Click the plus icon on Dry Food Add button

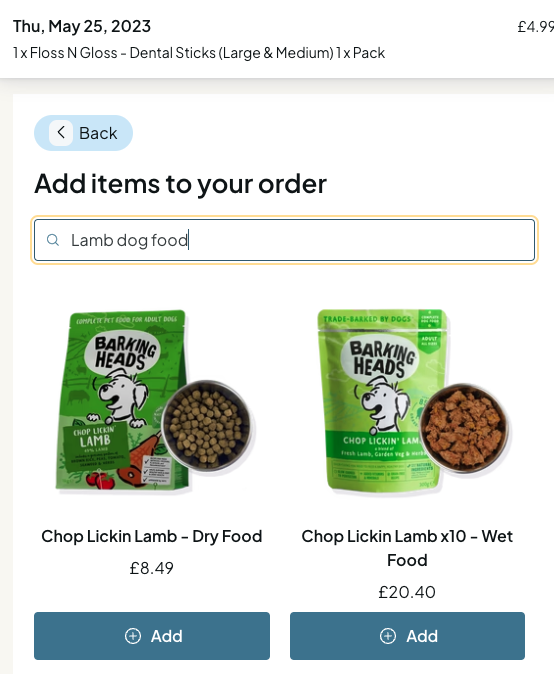click(x=133, y=636)
